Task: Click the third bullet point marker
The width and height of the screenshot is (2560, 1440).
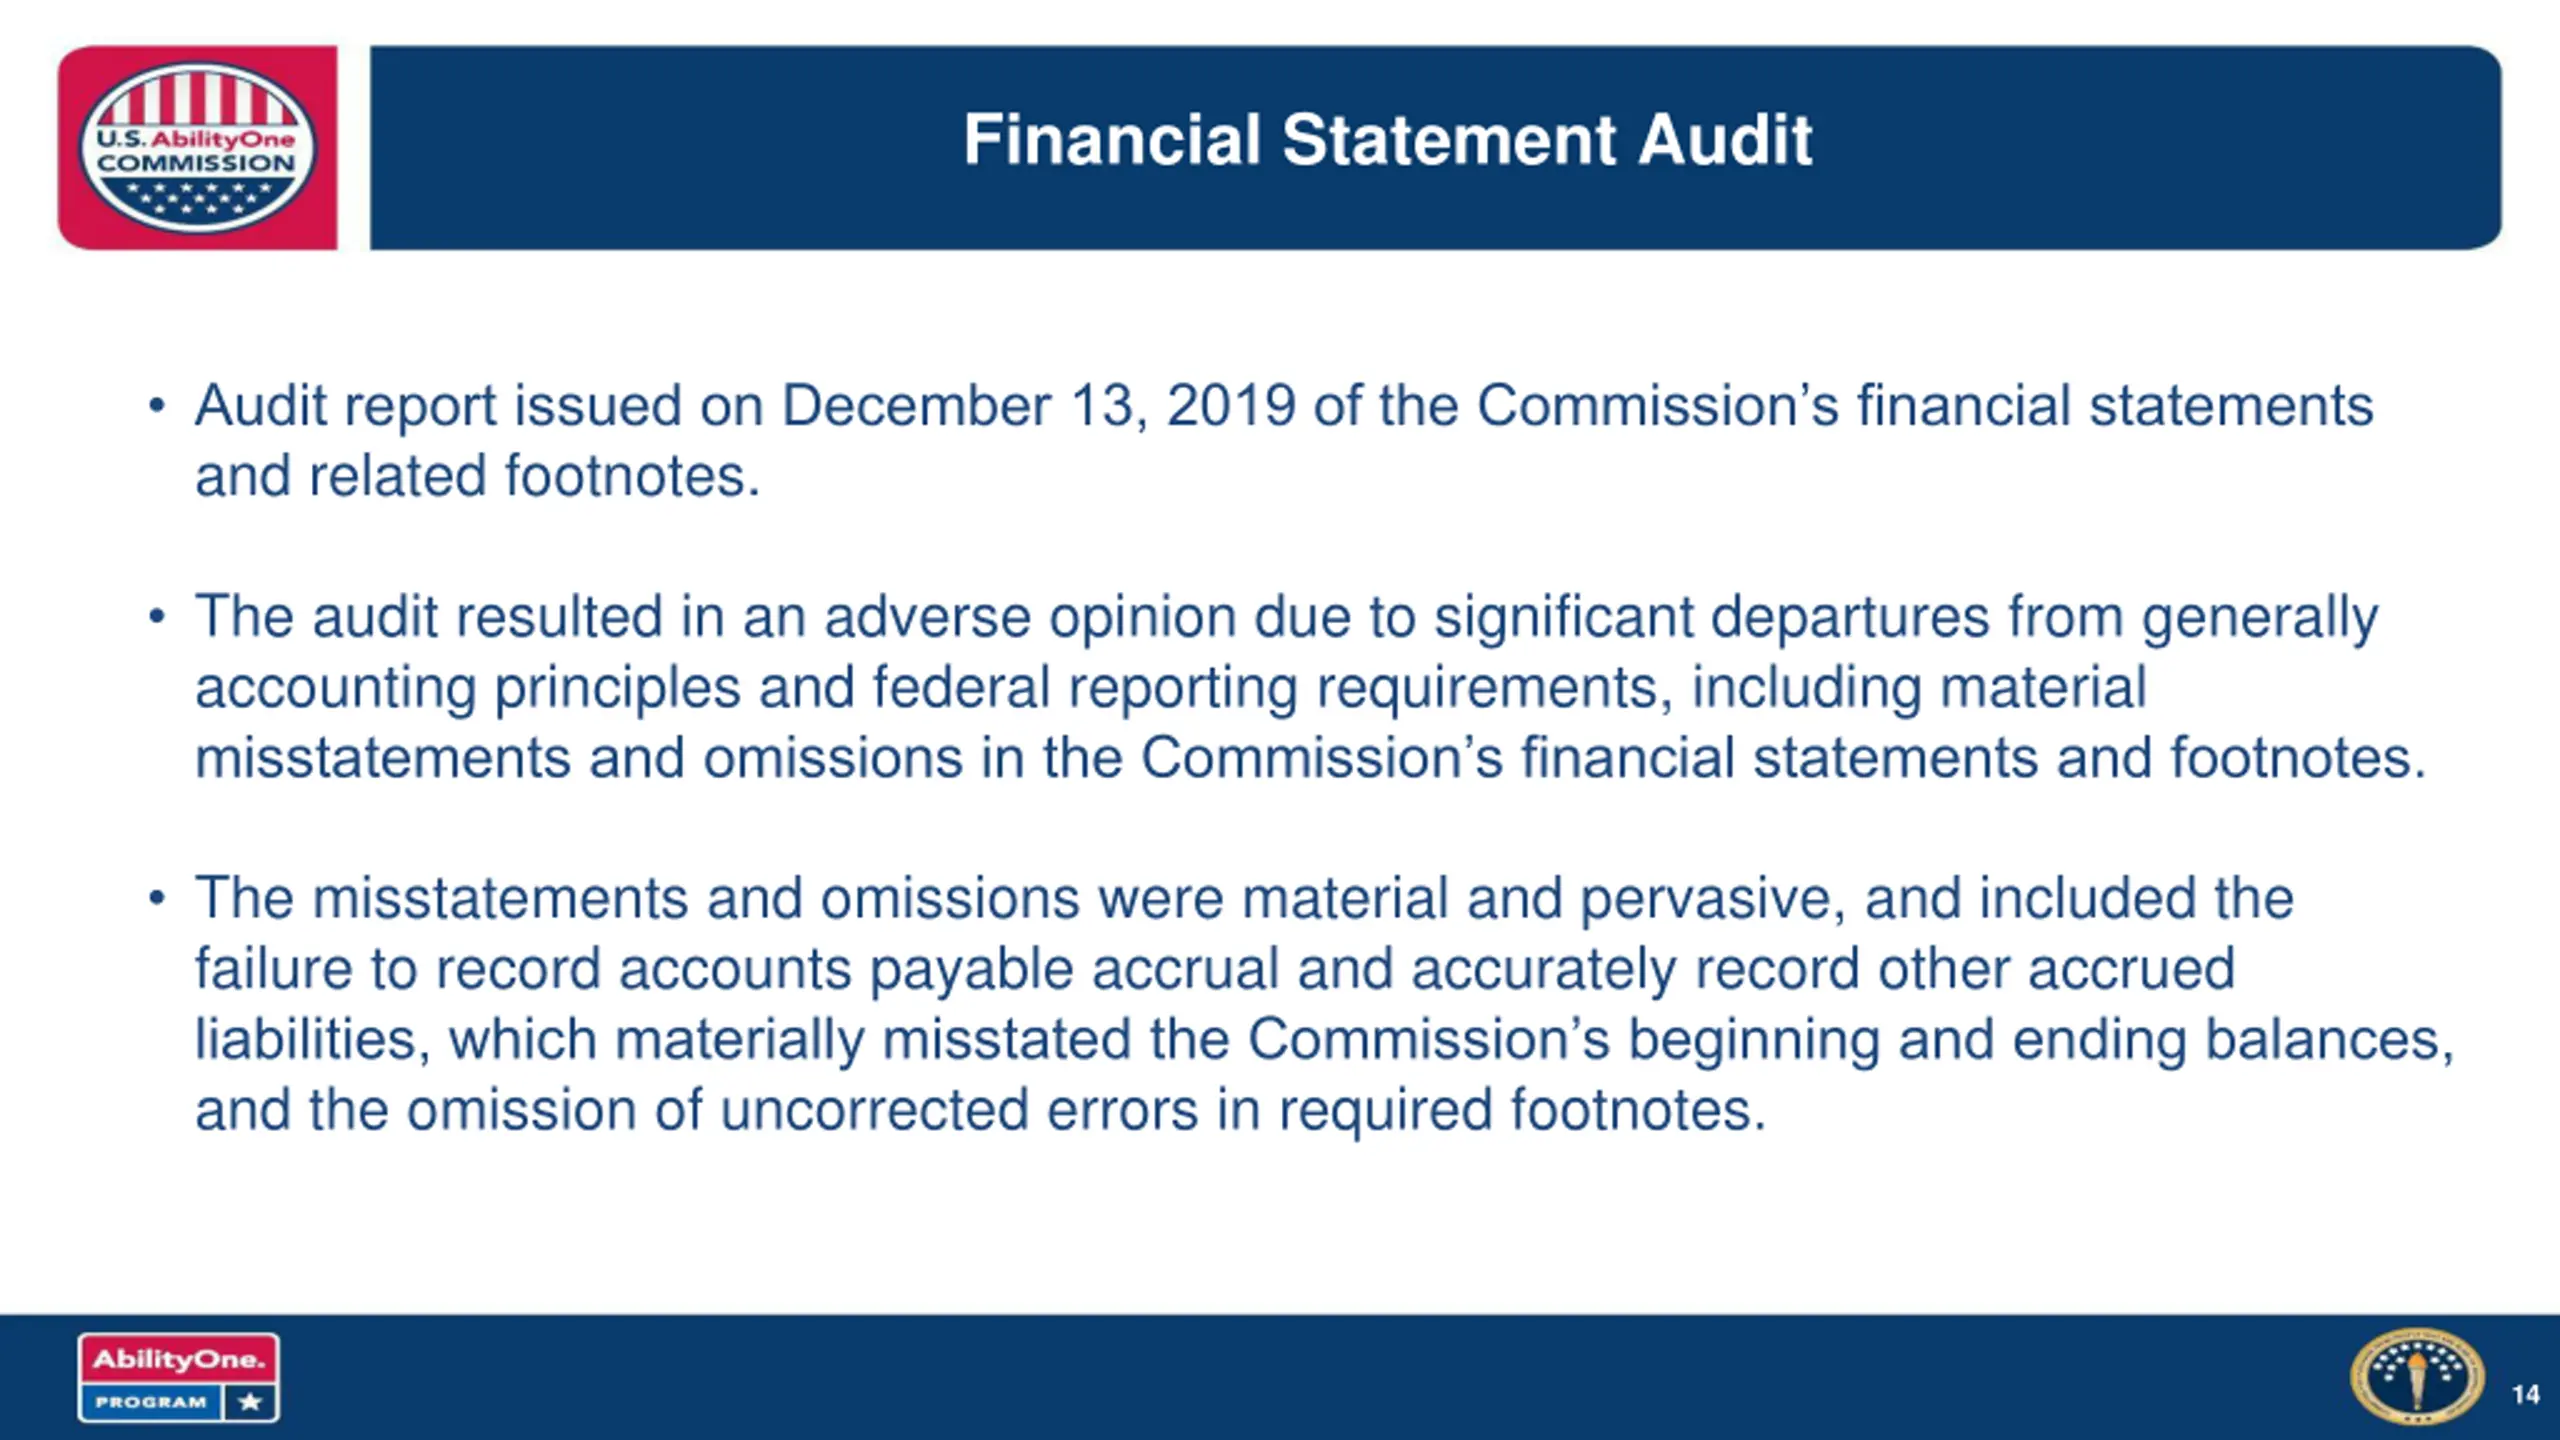Action: click(156, 898)
